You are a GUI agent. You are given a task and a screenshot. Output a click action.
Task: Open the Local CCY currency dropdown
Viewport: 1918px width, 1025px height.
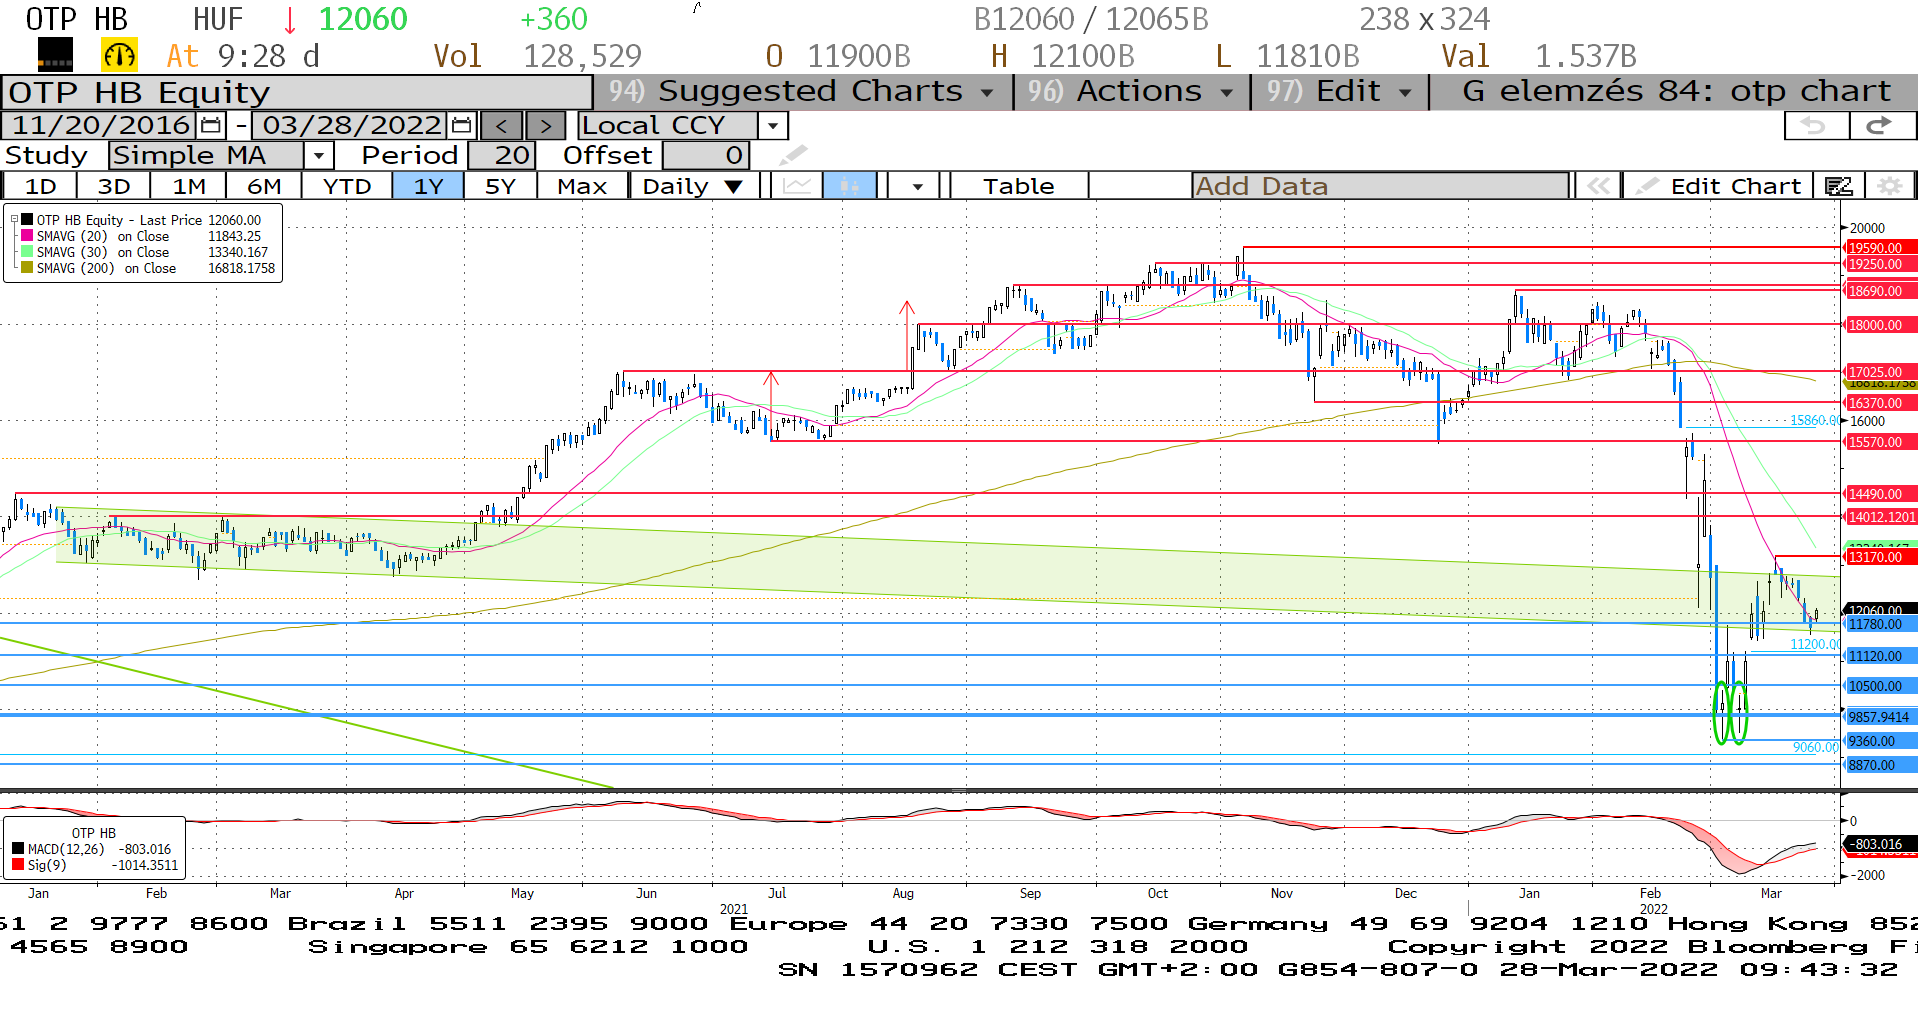tap(772, 126)
